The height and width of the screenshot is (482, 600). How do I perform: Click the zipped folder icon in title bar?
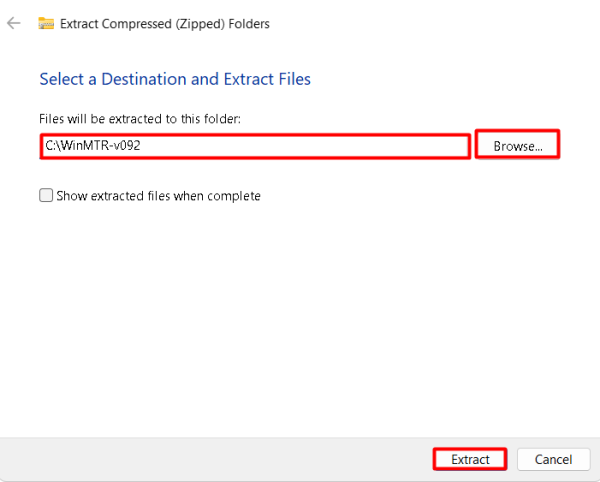click(x=44, y=23)
